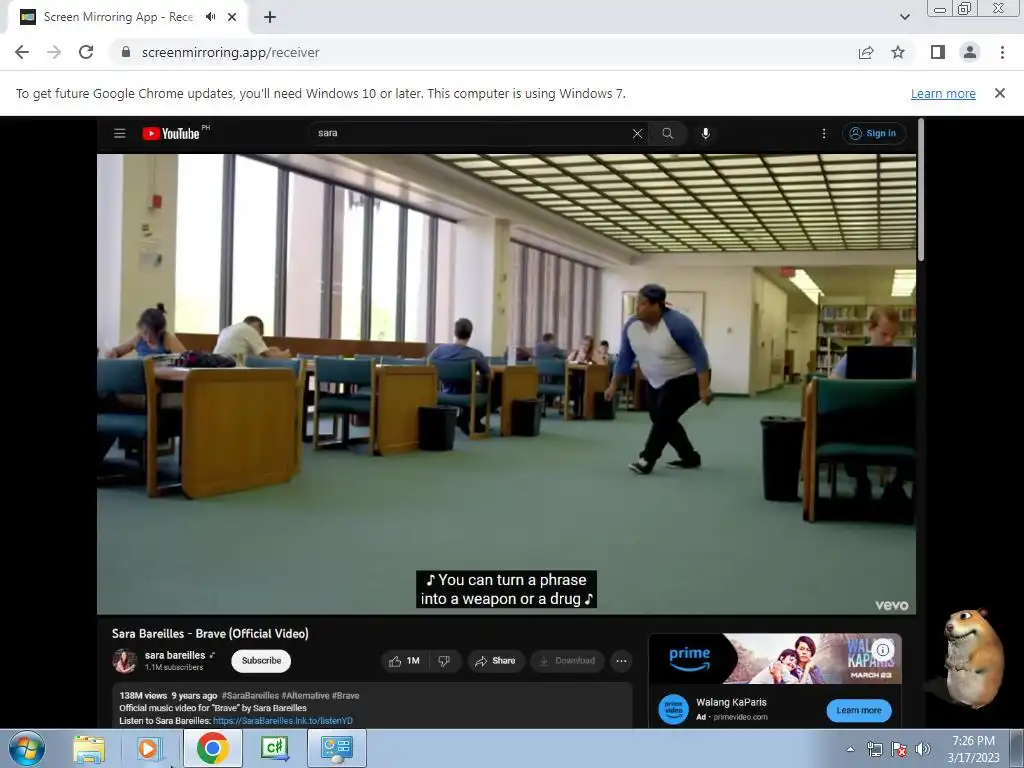Show hidden tray icons arrow
Viewport: 1024px width, 768px height.
click(x=850, y=749)
